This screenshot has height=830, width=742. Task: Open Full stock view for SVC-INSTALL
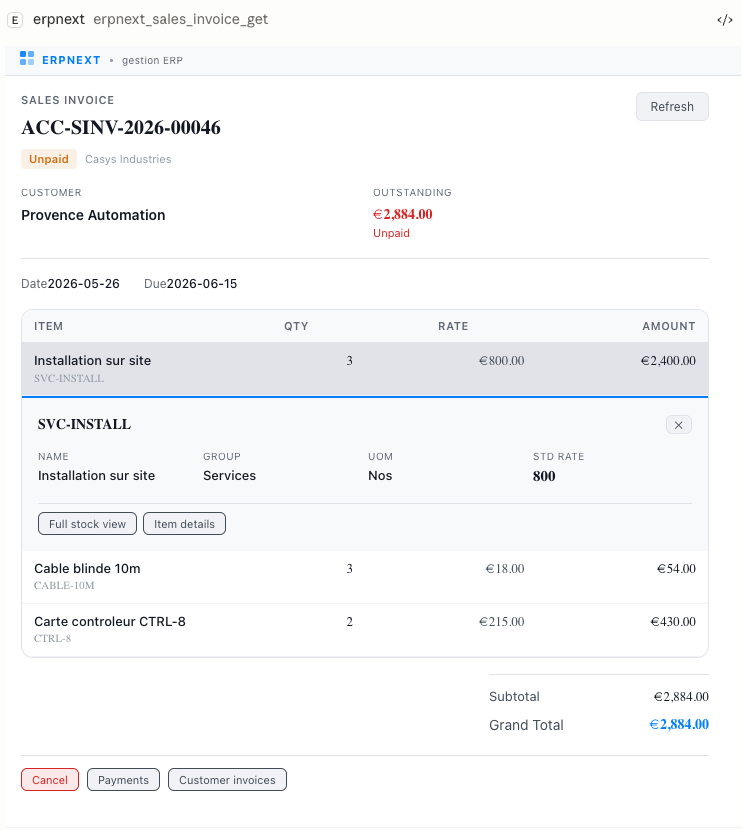[87, 524]
